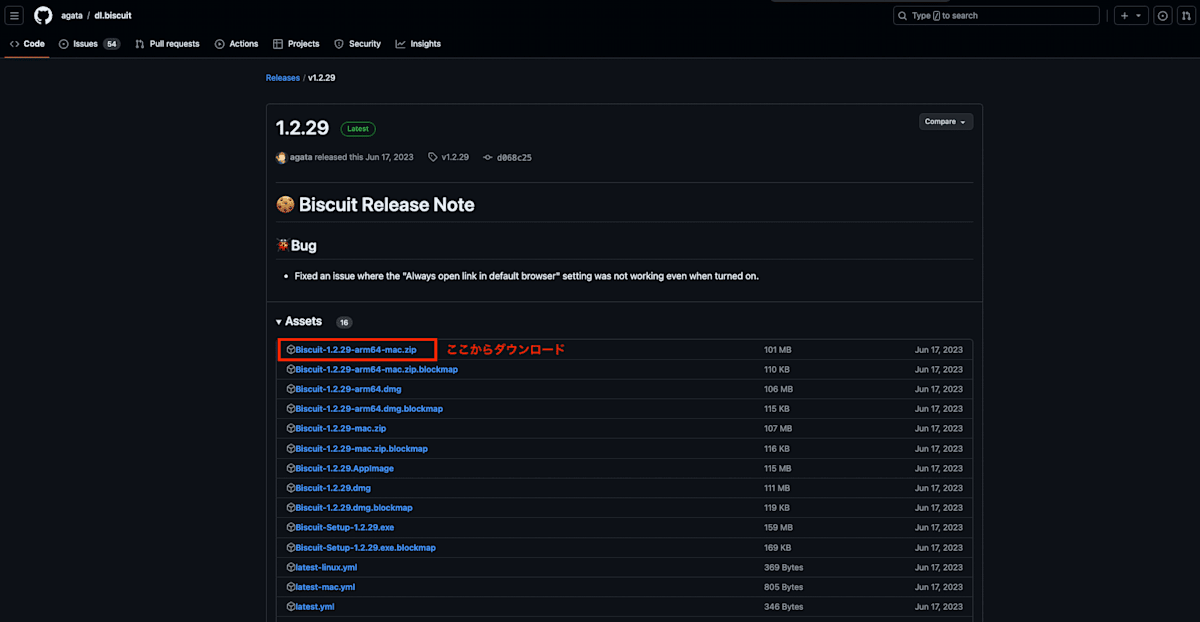This screenshot has width=1200, height=622.
Task: Click the agata owner link in header
Action: pos(73,16)
